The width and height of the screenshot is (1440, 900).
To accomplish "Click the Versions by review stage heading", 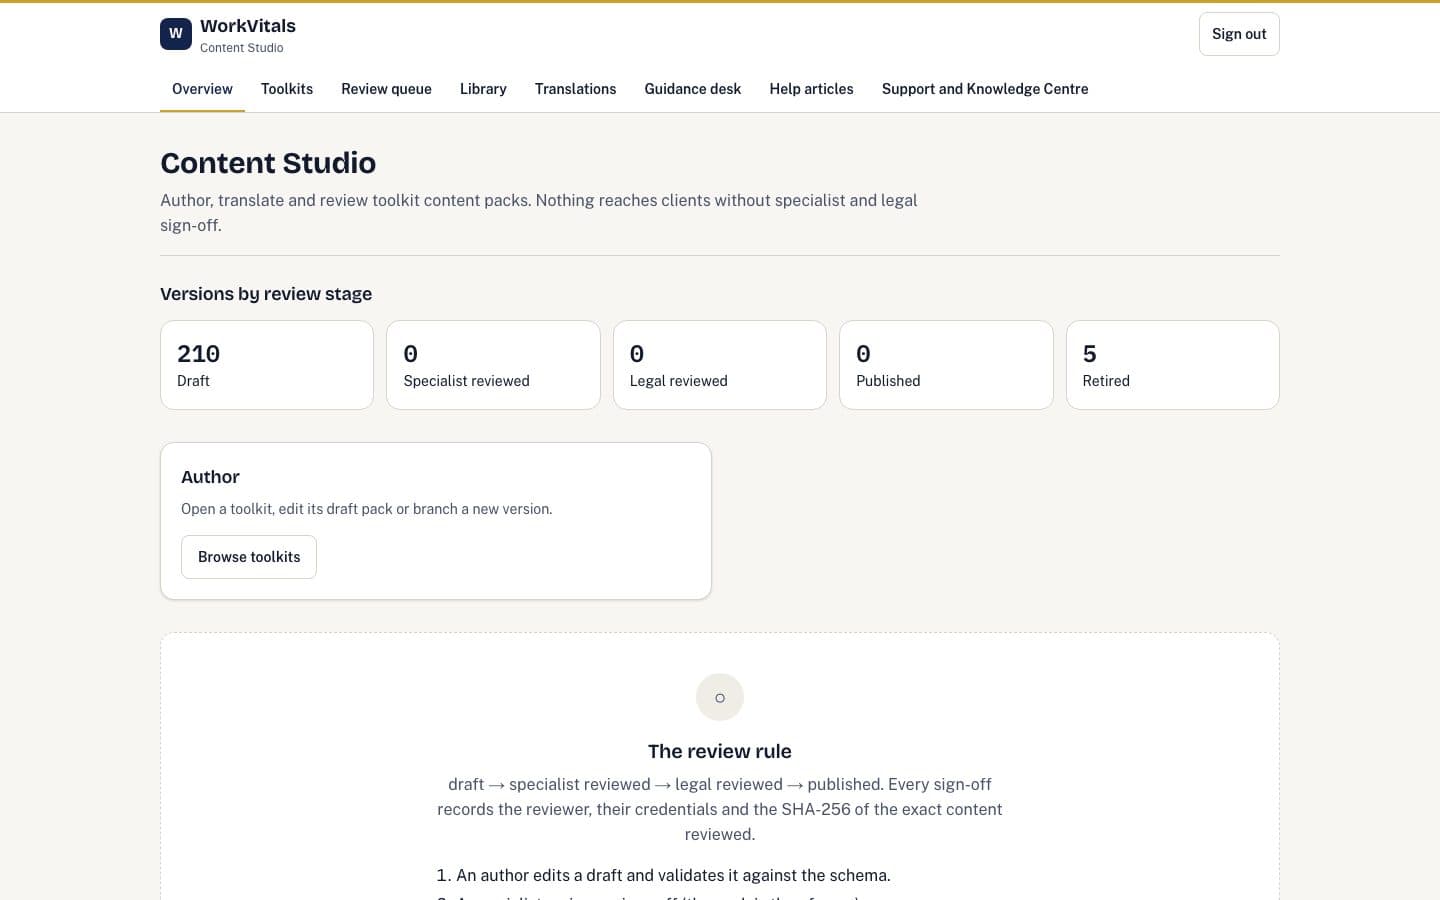I will [266, 294].
